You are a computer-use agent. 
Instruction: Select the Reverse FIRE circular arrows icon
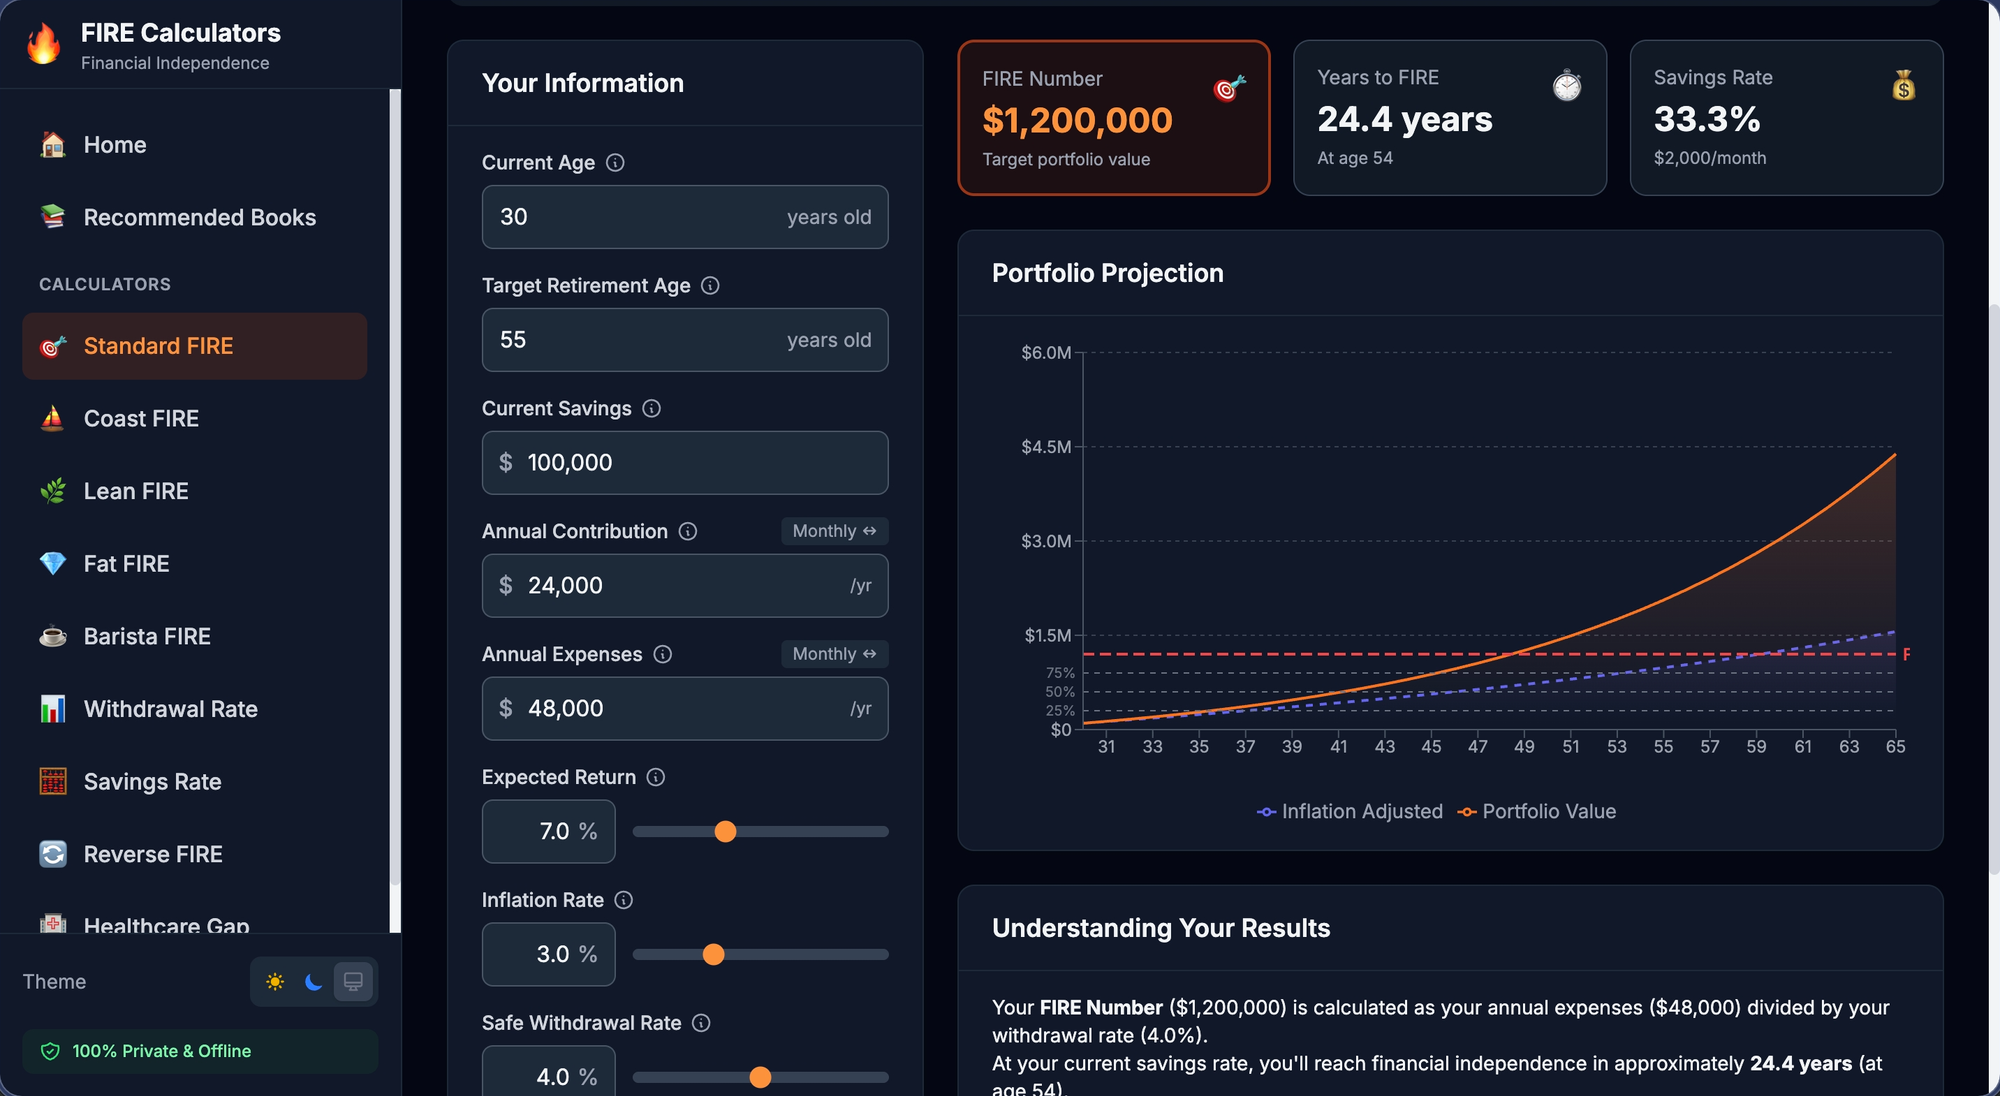[54, 854]
